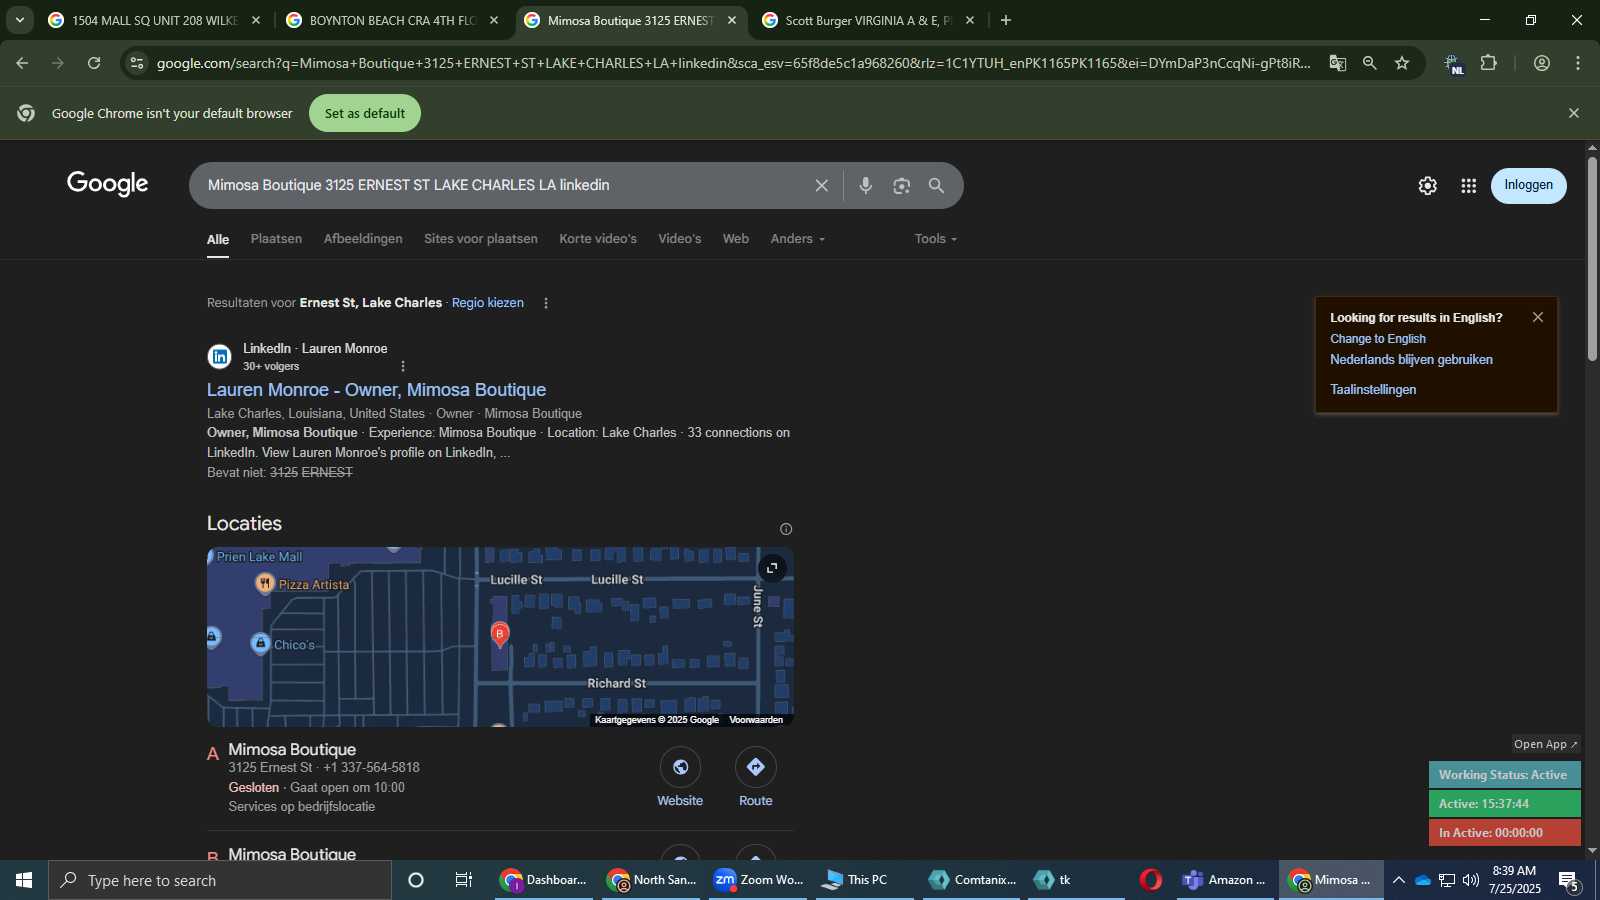Clear the Google search box text

[x=821, y=186]
